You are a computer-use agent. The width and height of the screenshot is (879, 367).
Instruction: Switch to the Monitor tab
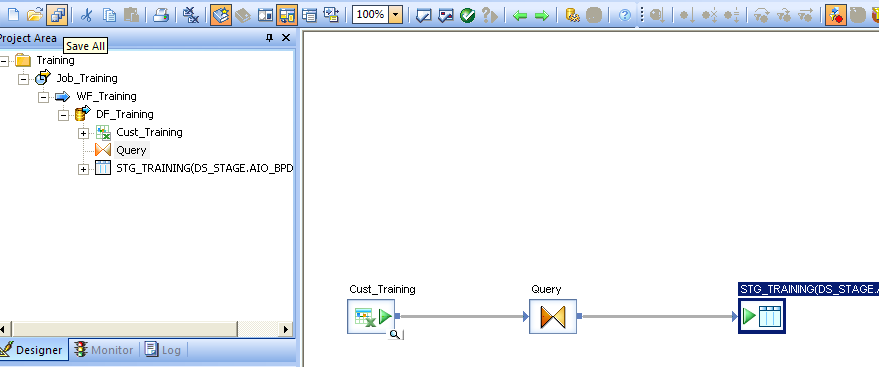point(104,350)
